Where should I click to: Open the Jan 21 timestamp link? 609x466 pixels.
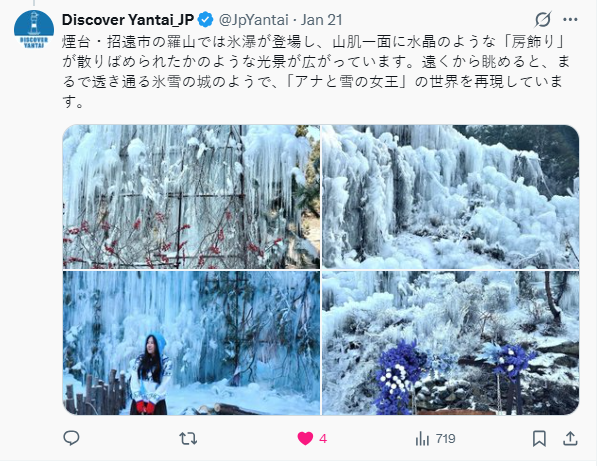[x=322, y=20]
